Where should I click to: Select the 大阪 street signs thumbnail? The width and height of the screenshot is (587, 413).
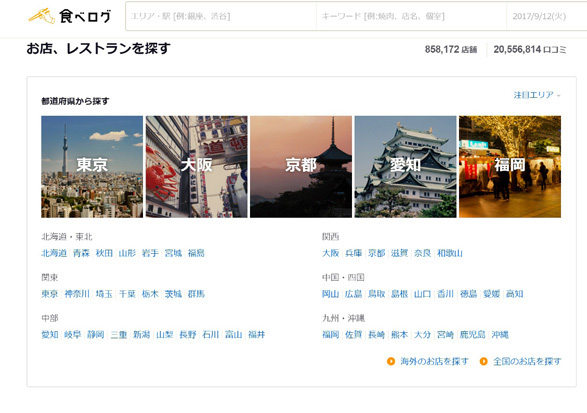(197, 167)
